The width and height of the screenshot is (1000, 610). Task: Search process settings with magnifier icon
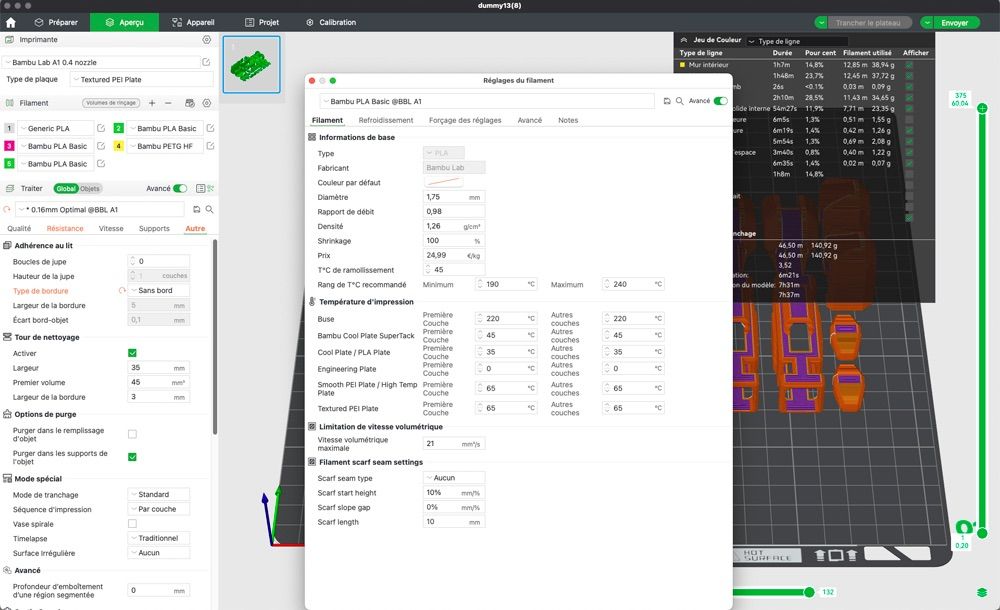[209, 209]
